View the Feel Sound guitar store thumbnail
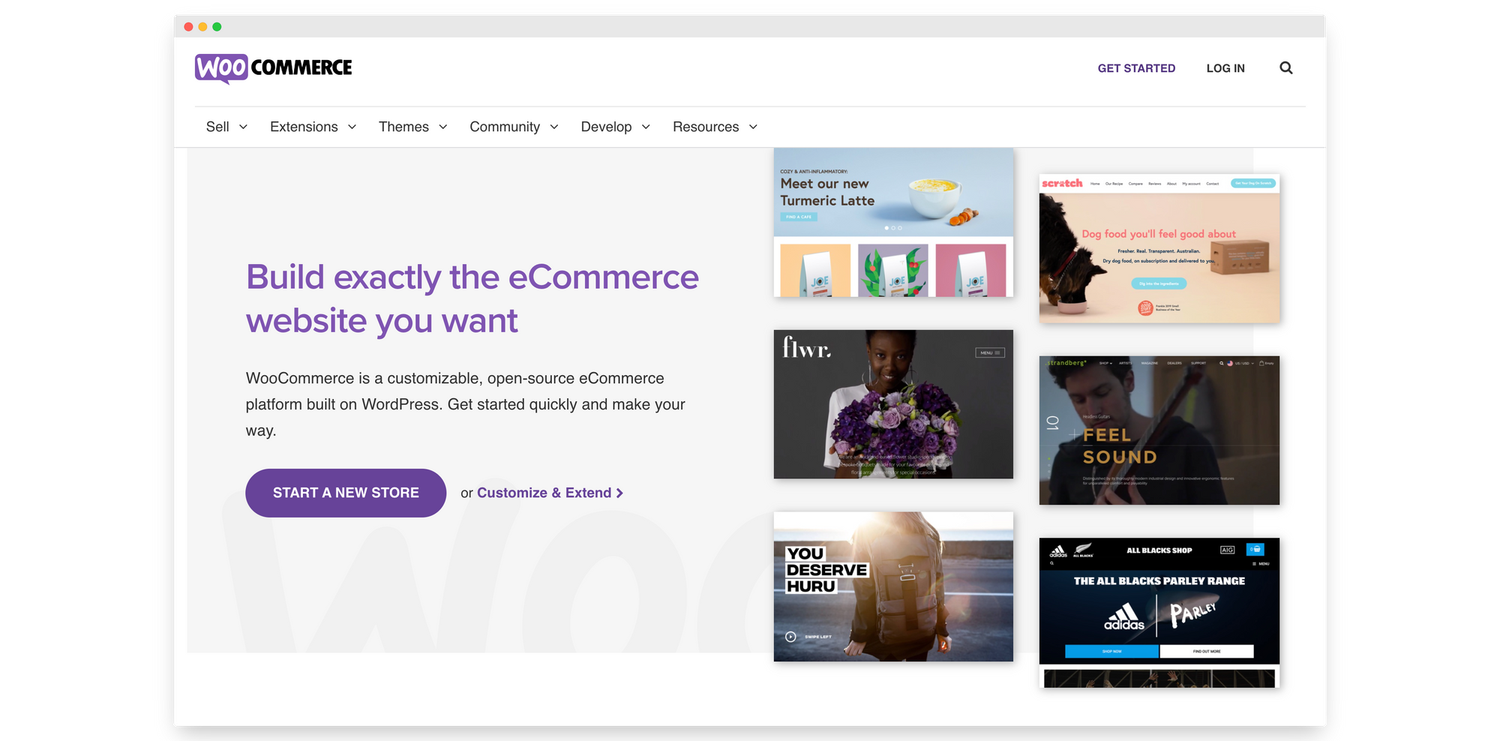The image size is (1500, 741). [x=1160, y=430]
